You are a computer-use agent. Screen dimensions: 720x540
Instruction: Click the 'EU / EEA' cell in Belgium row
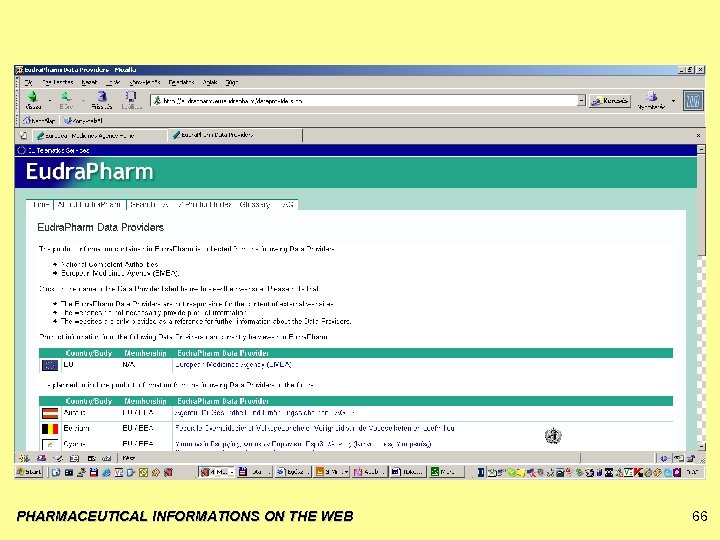click(x=138, y=428)
